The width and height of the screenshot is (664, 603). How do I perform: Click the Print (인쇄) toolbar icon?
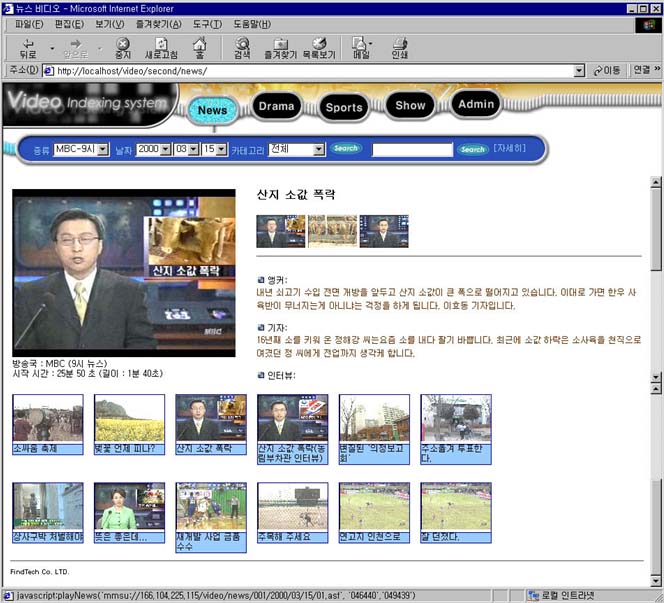point(400,48)
